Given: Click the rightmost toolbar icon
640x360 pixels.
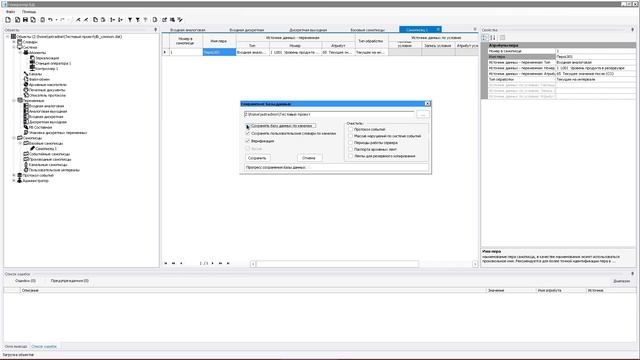Looking at the screenshot, I should 180,20.
